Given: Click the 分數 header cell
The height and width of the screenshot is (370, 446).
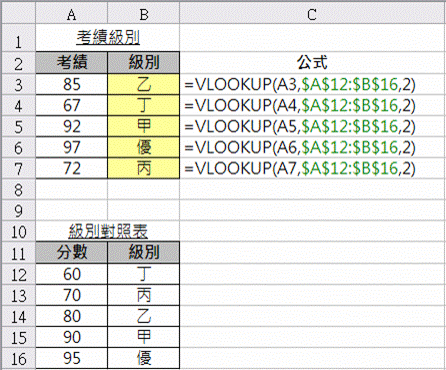Looking at the screenshot, I should [x=72, y=252].
